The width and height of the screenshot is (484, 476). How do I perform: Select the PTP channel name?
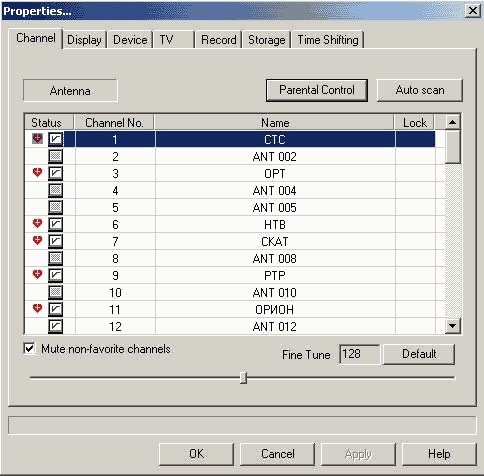(x=275, y=275)
